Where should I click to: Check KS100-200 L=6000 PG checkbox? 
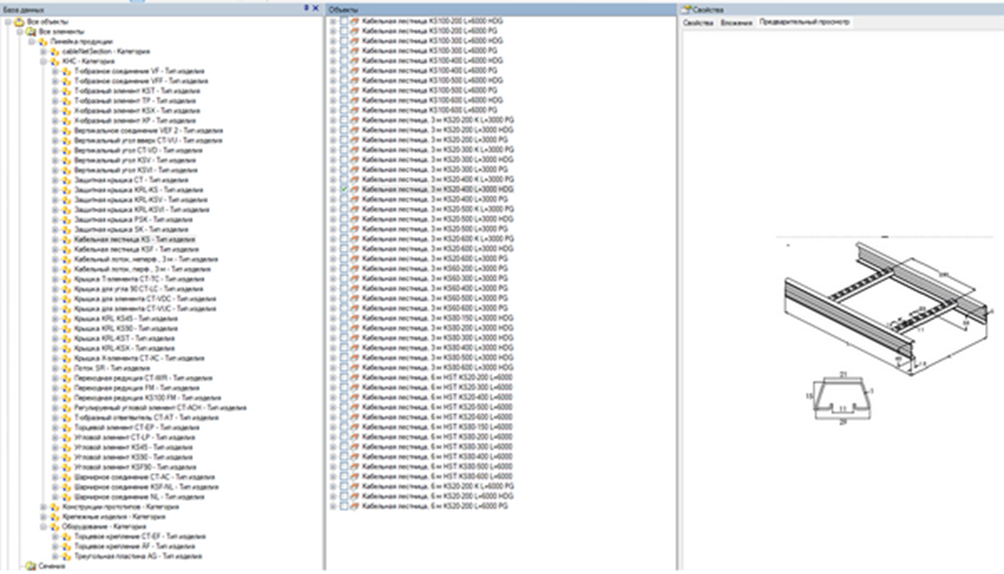[344, 31]
